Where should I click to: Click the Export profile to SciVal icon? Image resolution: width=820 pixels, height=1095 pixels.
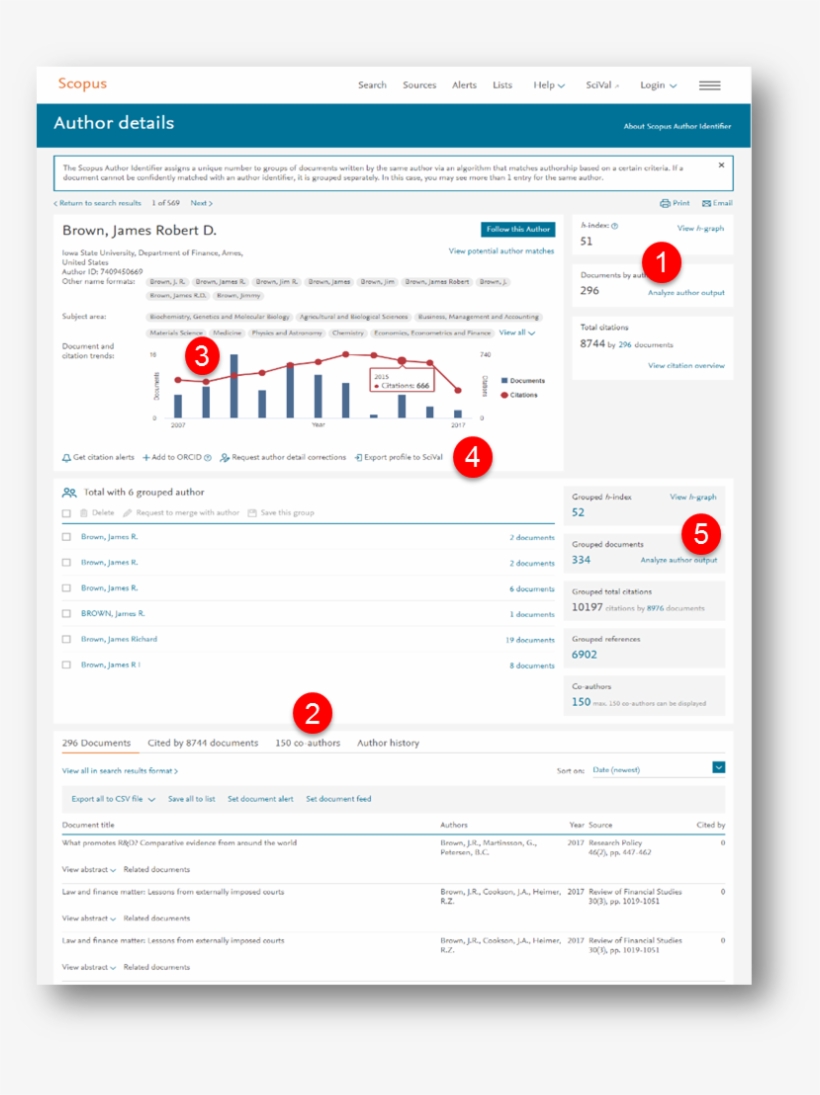tap(358, 458)
